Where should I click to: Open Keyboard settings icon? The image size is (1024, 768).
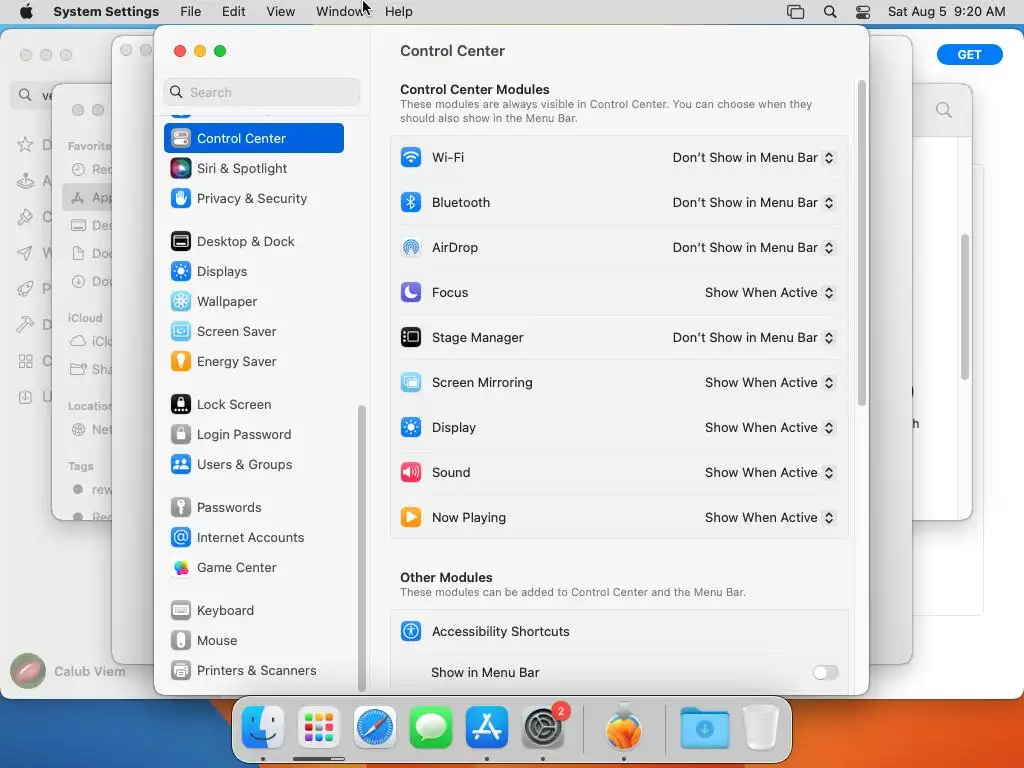[x=181, y=611]
